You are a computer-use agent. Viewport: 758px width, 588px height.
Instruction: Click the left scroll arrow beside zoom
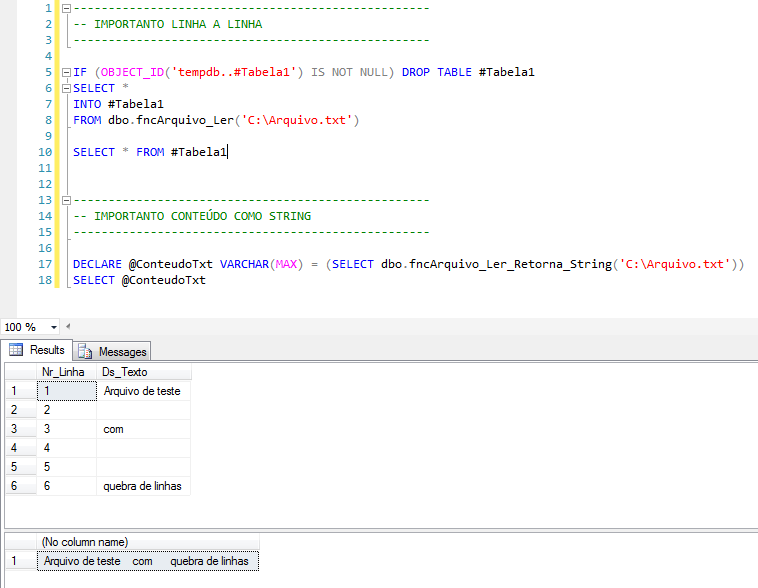68,326
